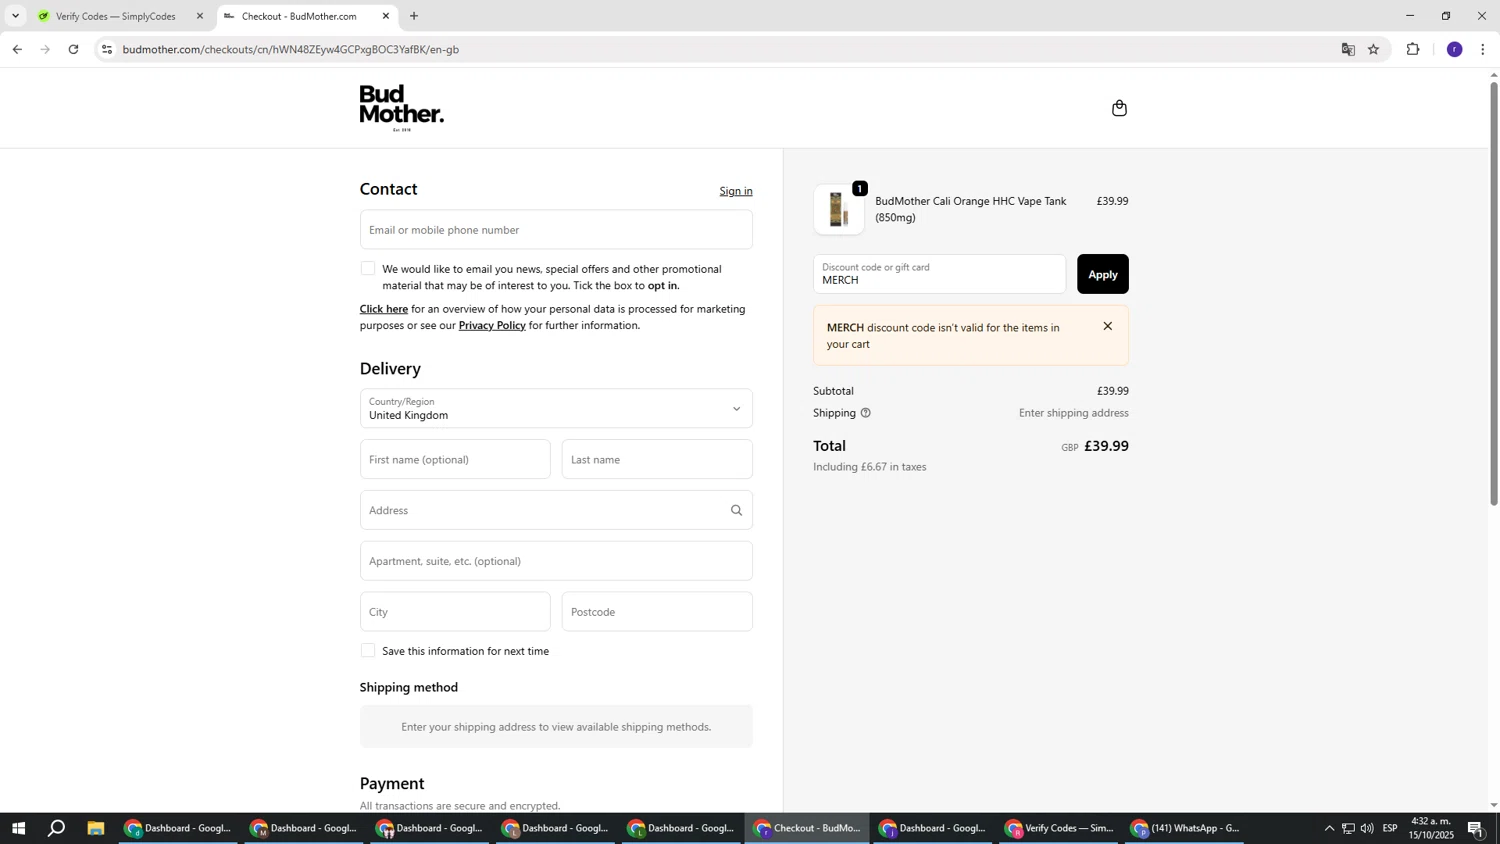Open a new browser tab
The width and height of the screenshot is (1500, 844).
(x=414, y=16)
